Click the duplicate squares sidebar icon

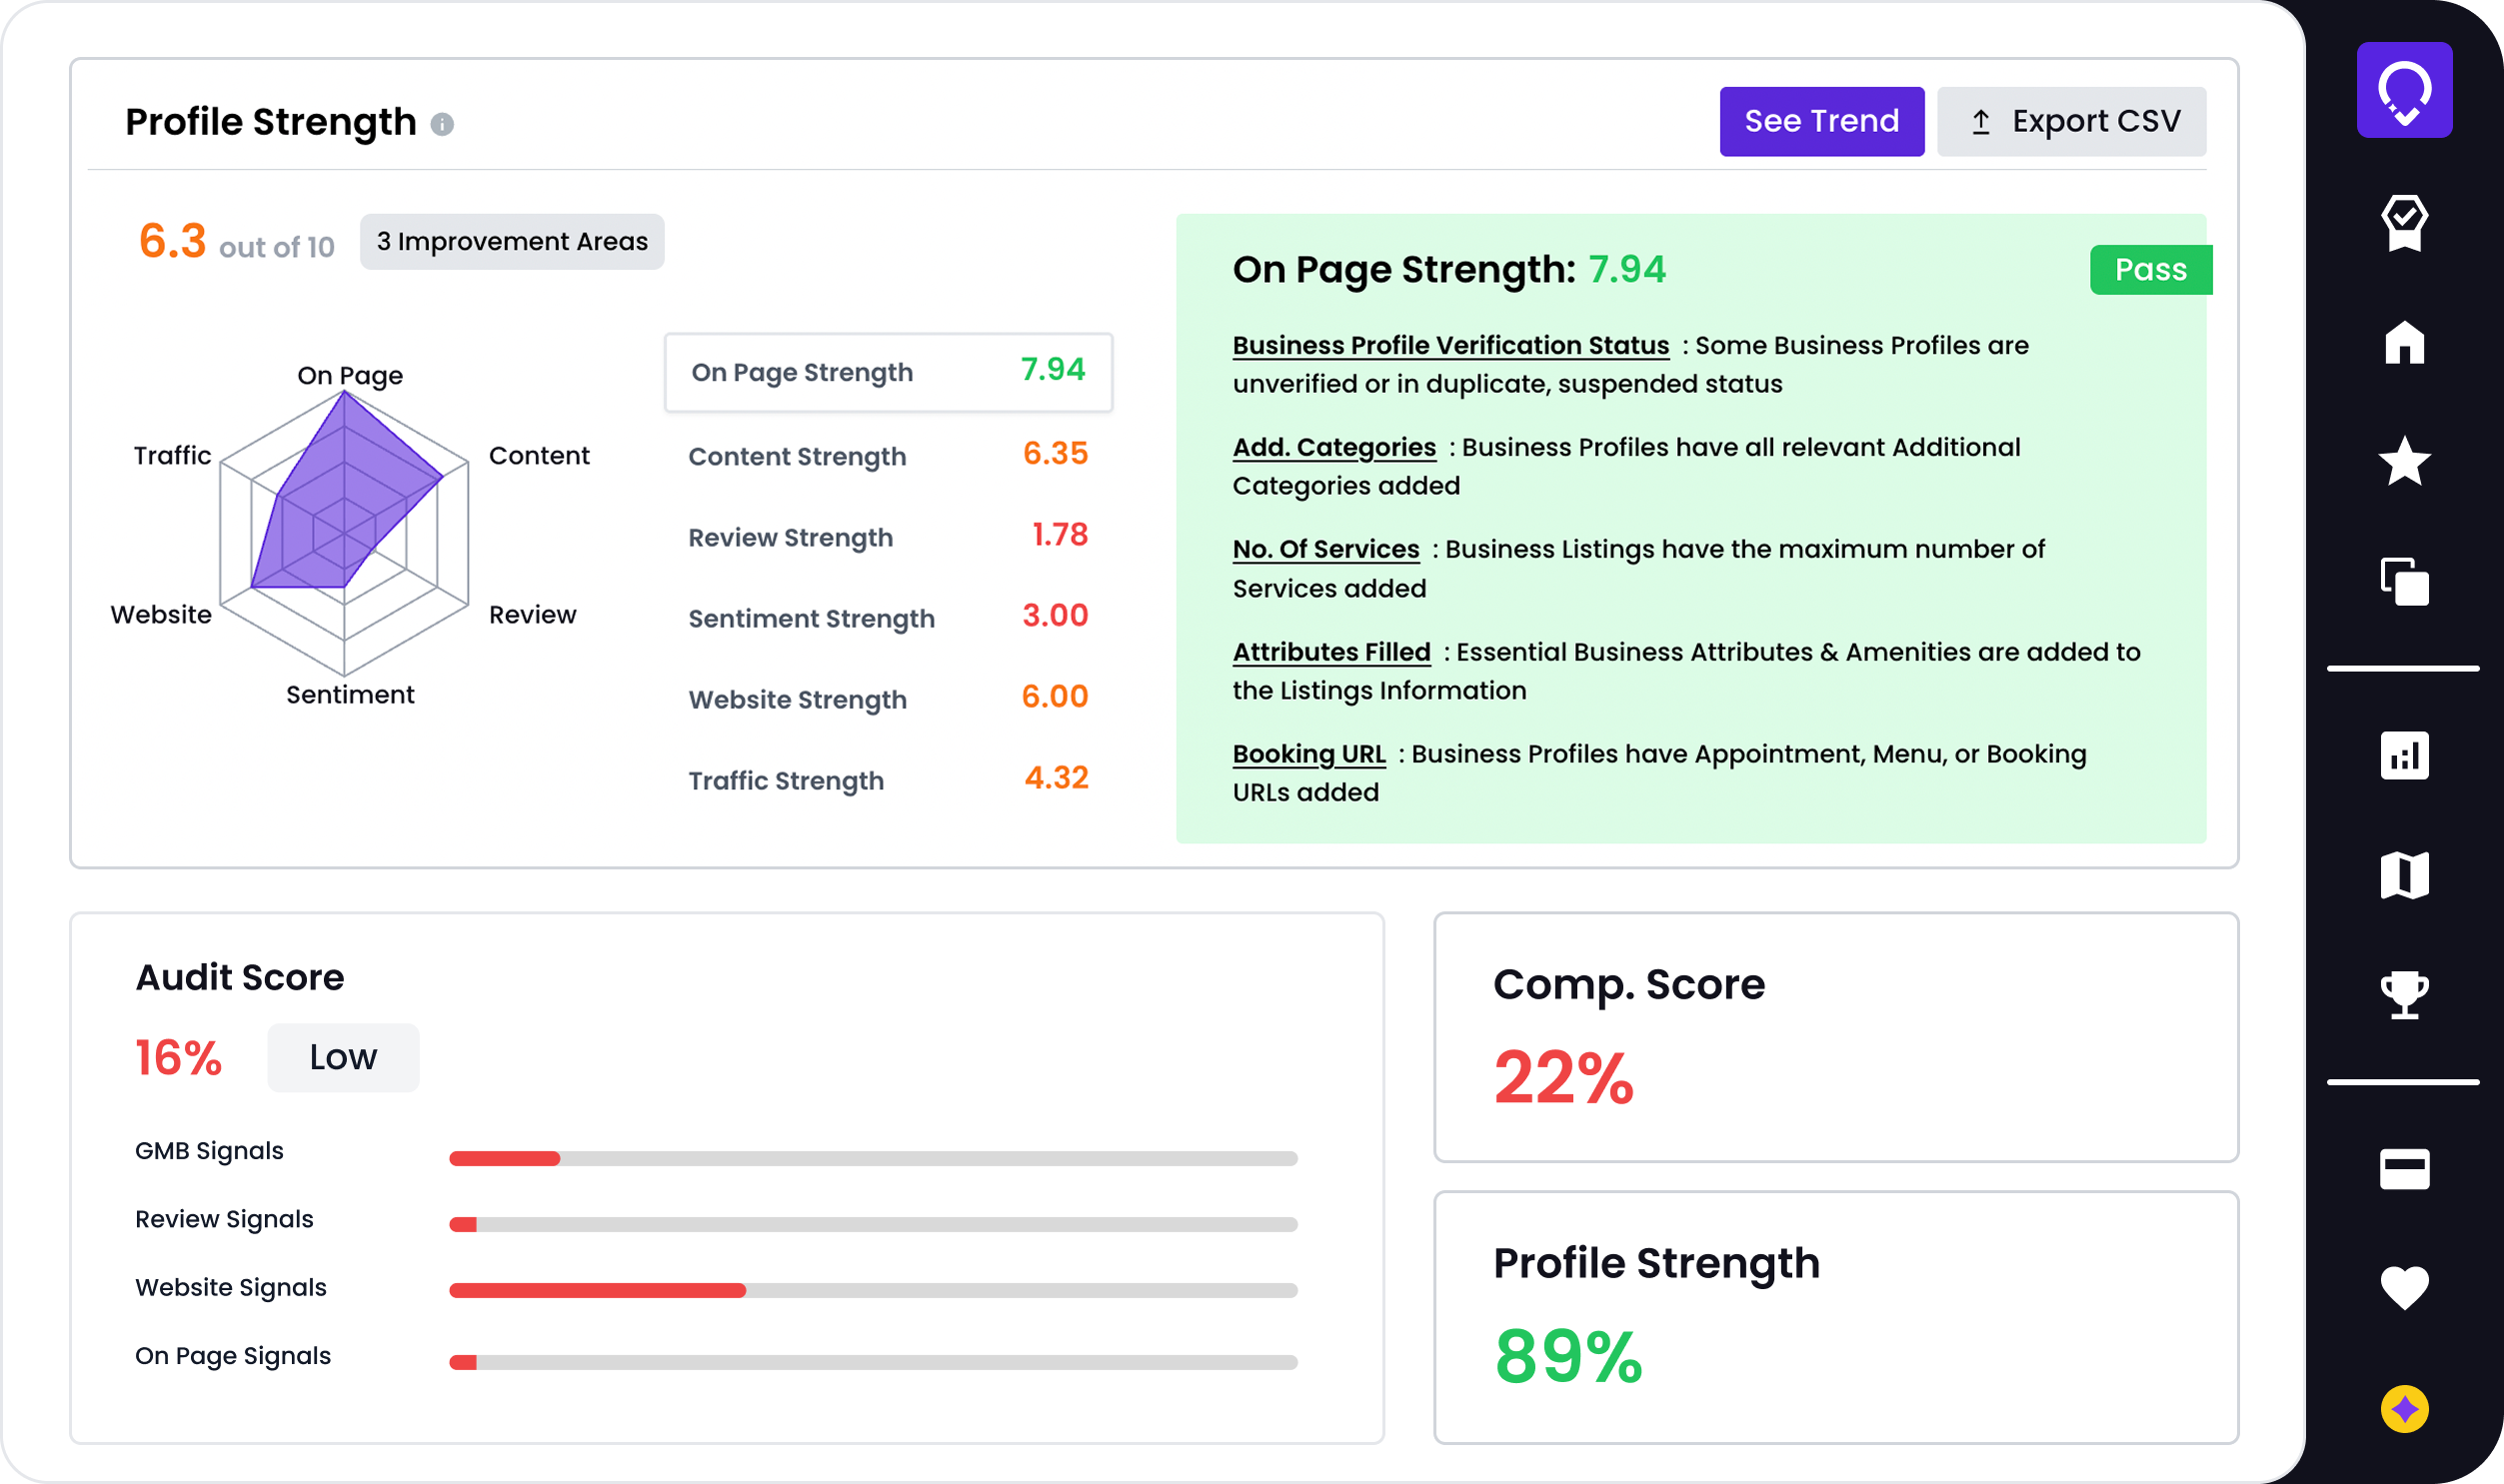2403,581
